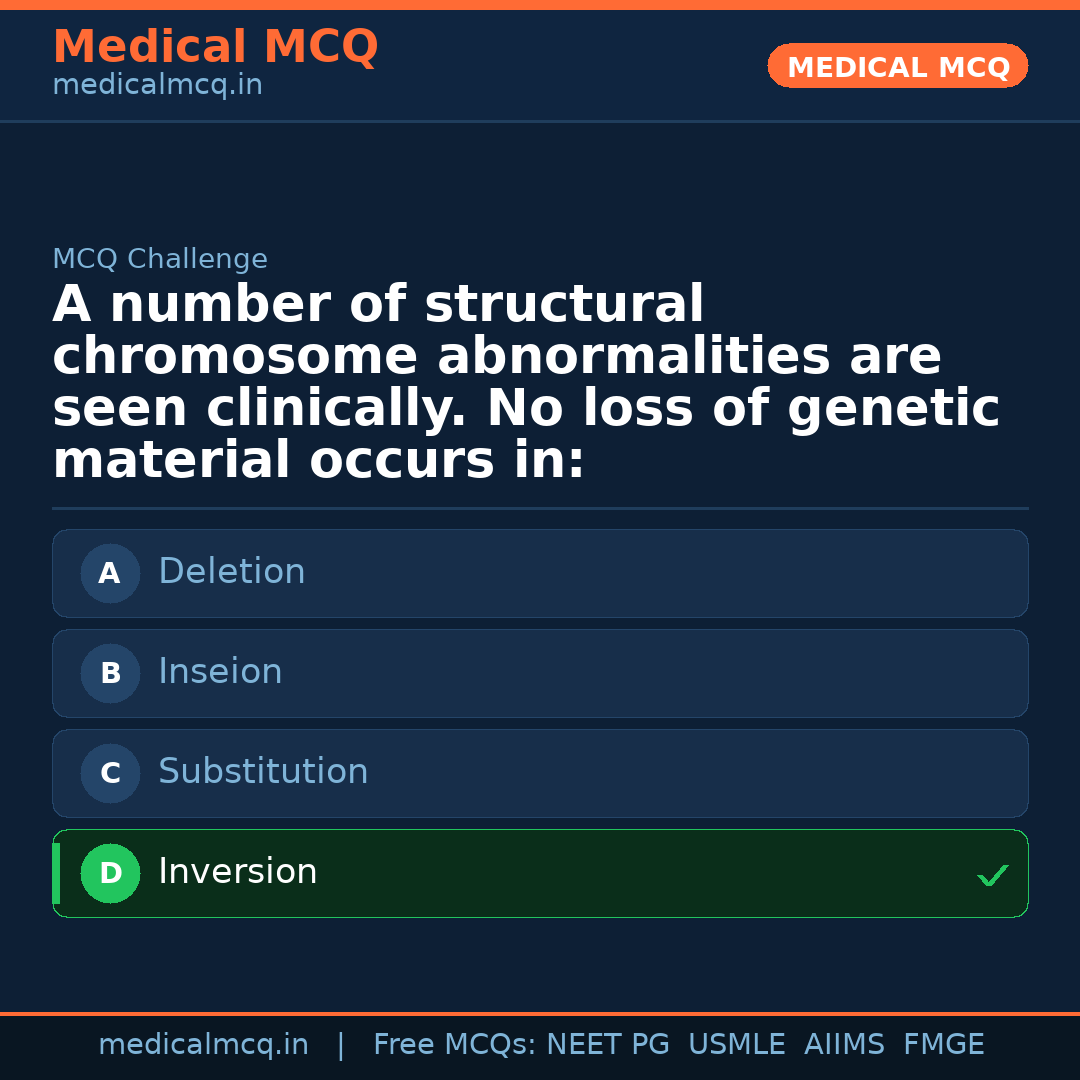The image size is (1080, 1080).
Task: Select the Deletion answer text
Action: click(x=231, y=572)
